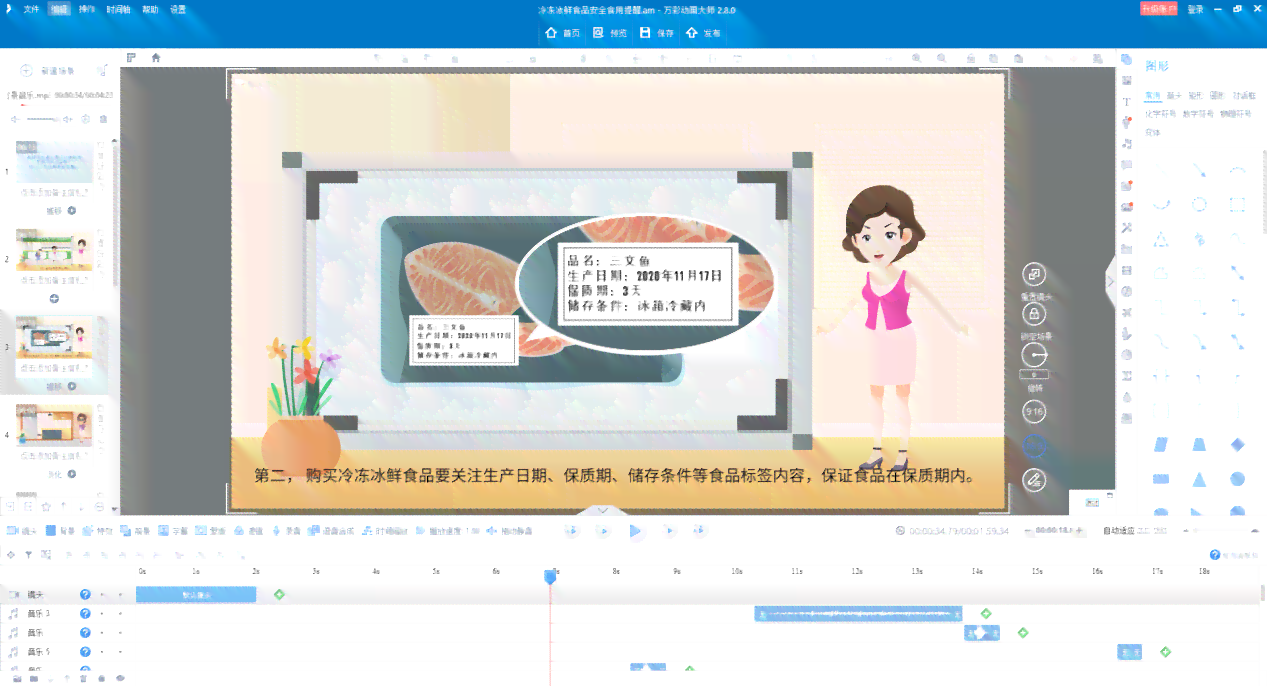Select scene 1 thumbnail
Screen dimensions: 1267x686
(54, 162)
